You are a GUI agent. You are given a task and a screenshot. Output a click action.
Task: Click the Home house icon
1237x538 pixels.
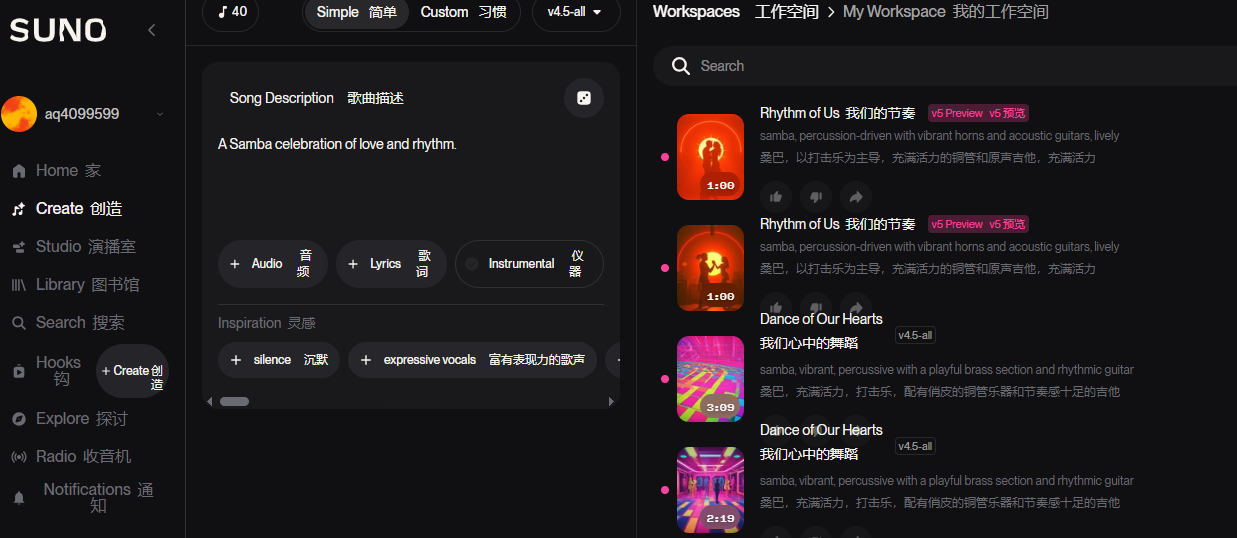tap(18, 171)
